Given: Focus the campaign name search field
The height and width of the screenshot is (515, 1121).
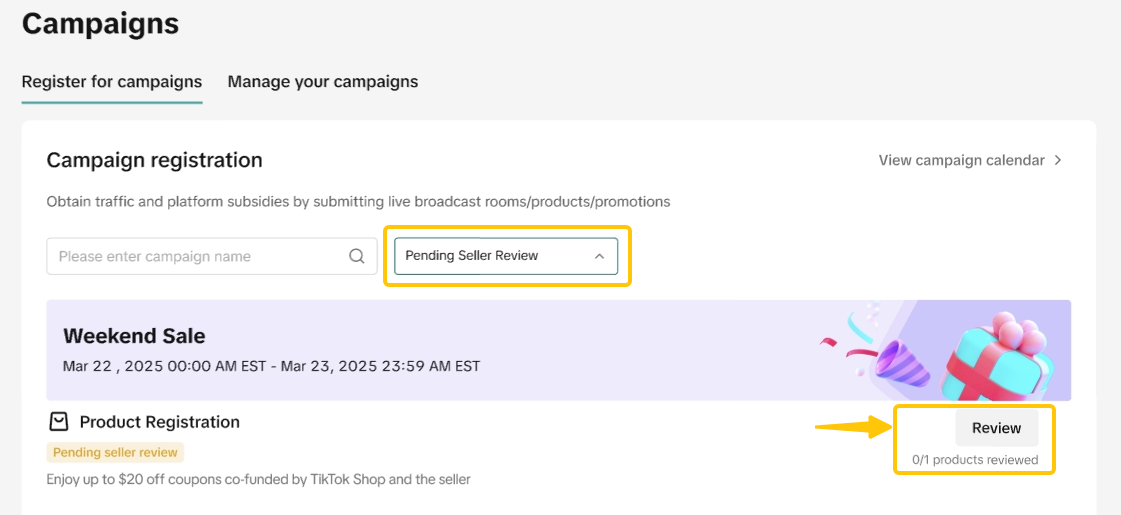Looking at the screenshot, I should (195, 256).
